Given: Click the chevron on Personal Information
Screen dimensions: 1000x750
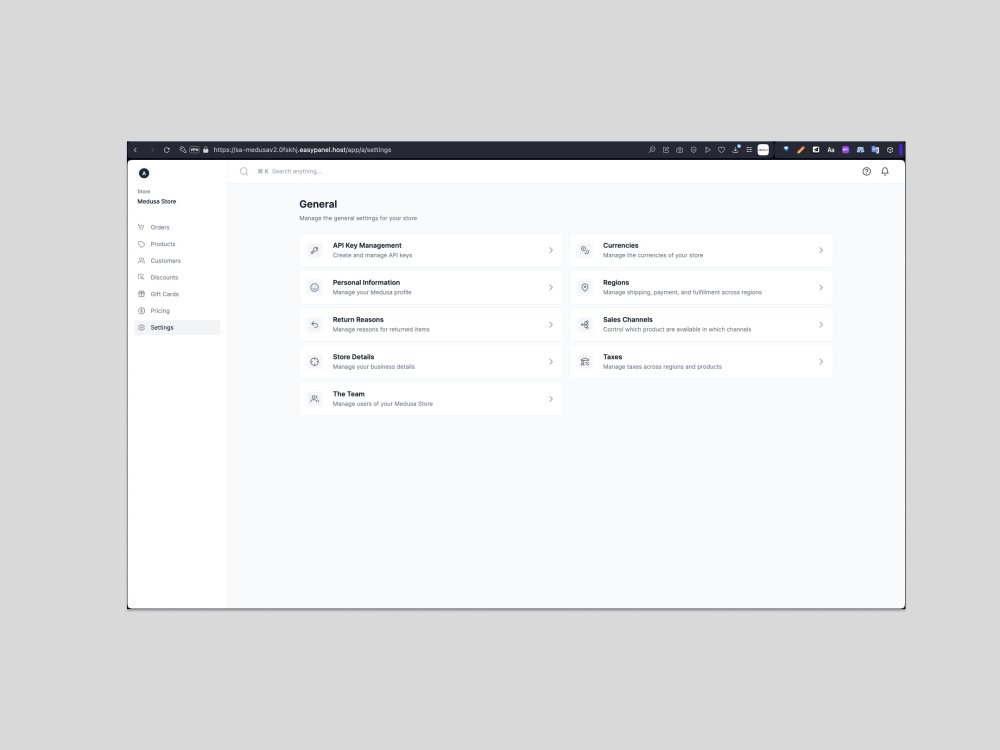Looking at the screenshot, I should tap(551, 288).
